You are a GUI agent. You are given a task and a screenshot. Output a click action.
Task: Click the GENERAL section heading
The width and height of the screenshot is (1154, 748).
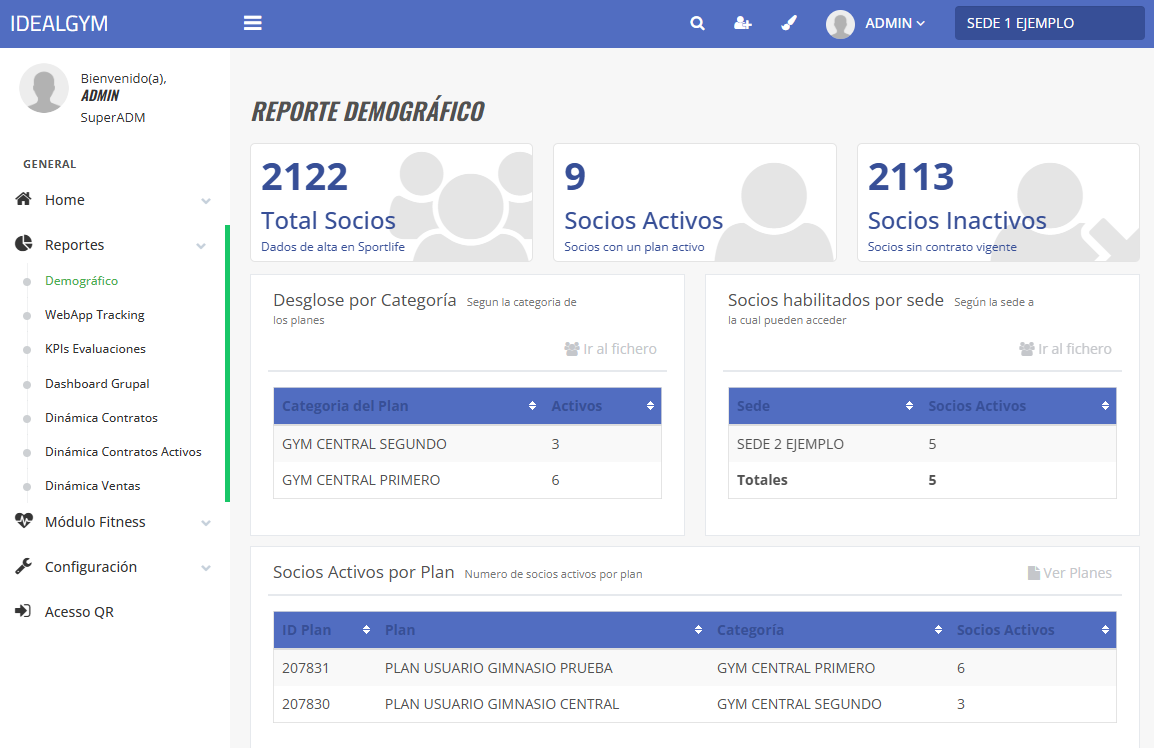(49, 164)
